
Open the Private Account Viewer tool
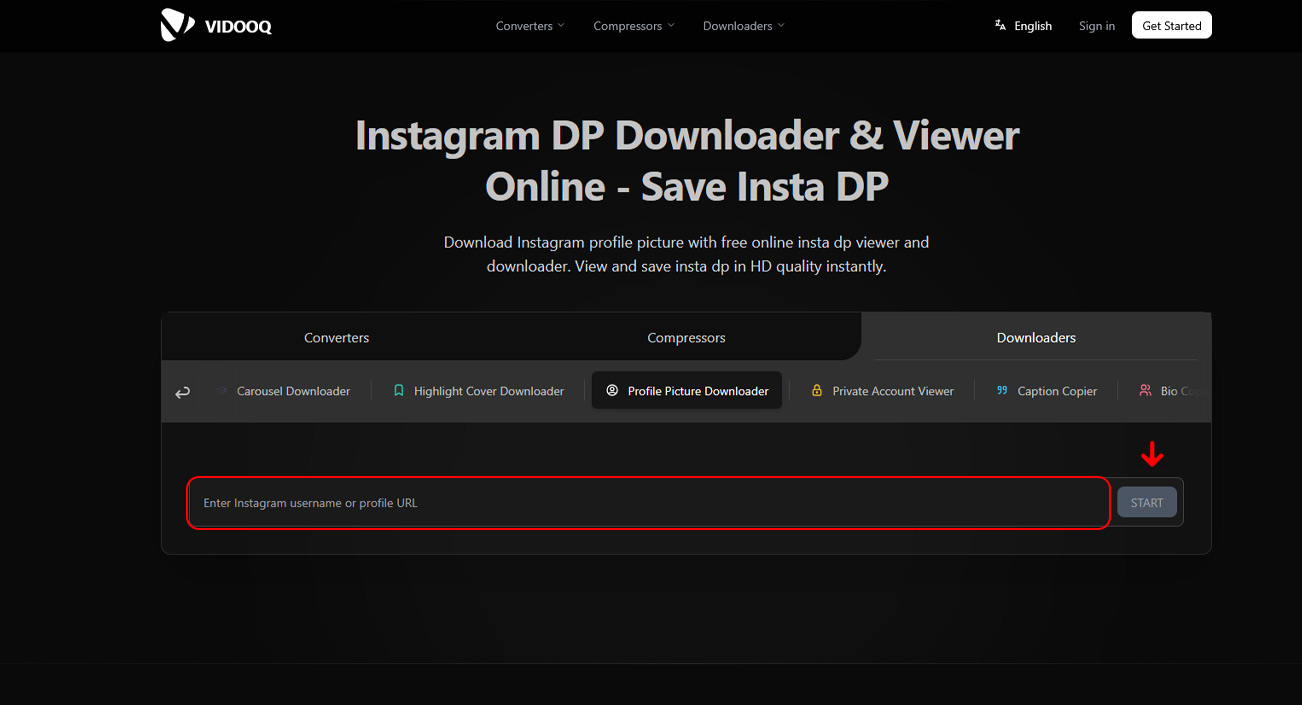(892, 391)
